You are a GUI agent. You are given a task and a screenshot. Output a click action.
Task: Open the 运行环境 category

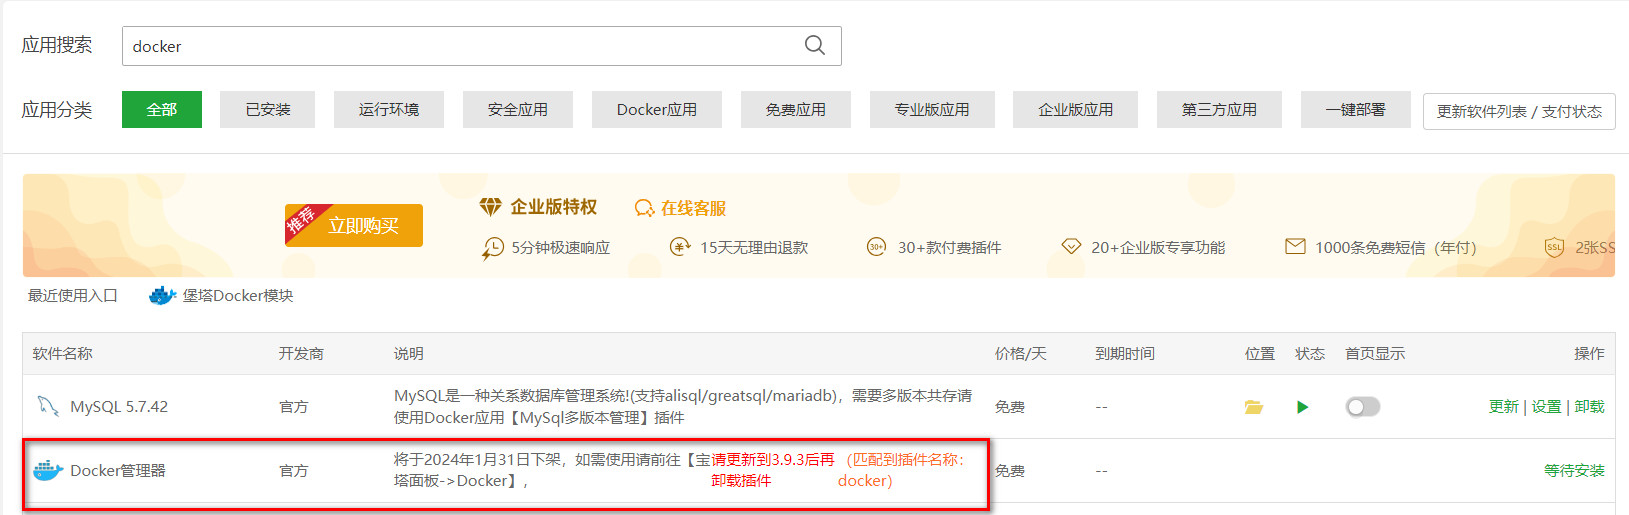(x=389, y=109)
